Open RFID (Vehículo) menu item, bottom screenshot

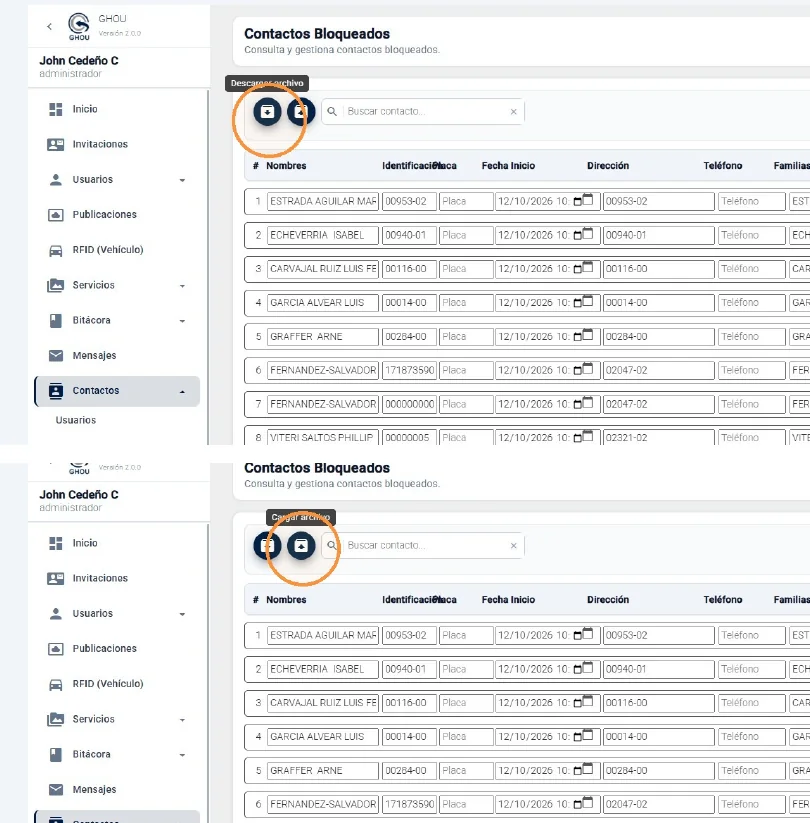pos(118,684)
